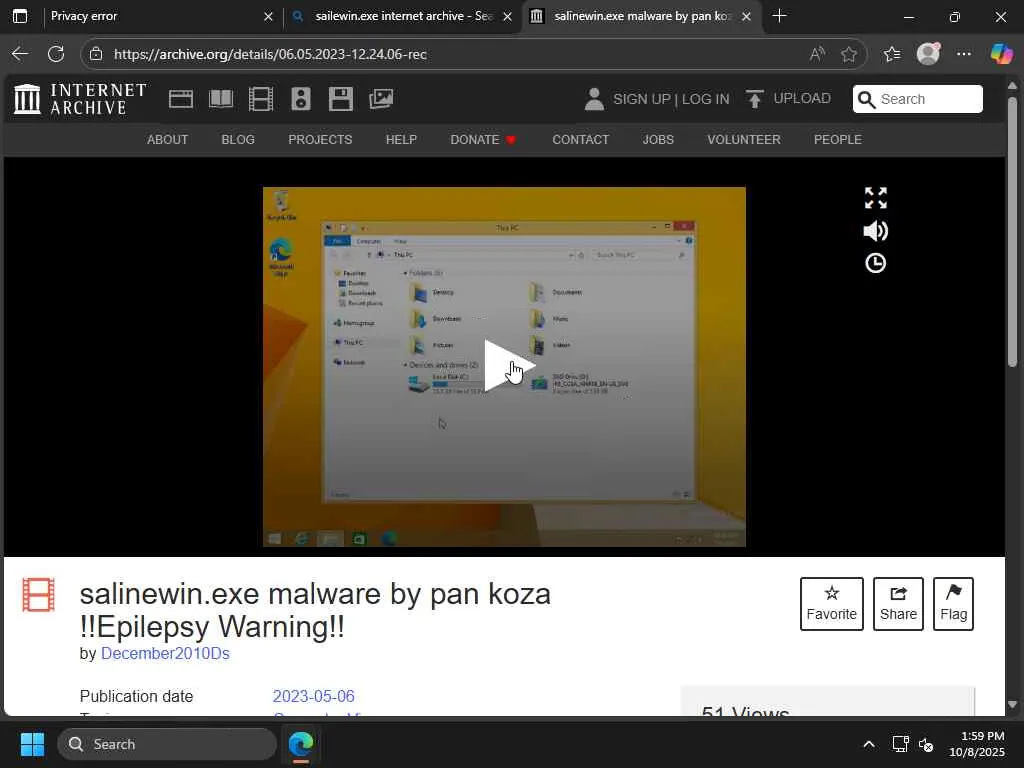Open the Web (Wayback) media icon

(x=181, y=99)
